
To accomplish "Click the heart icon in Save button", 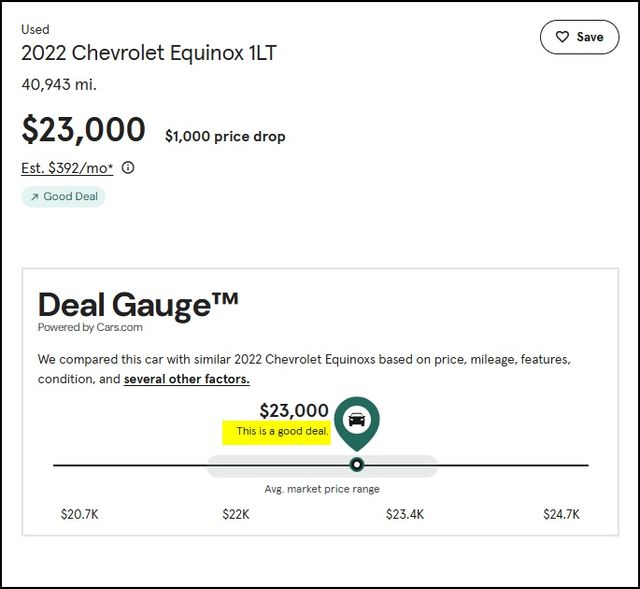I will pos(562,37).
